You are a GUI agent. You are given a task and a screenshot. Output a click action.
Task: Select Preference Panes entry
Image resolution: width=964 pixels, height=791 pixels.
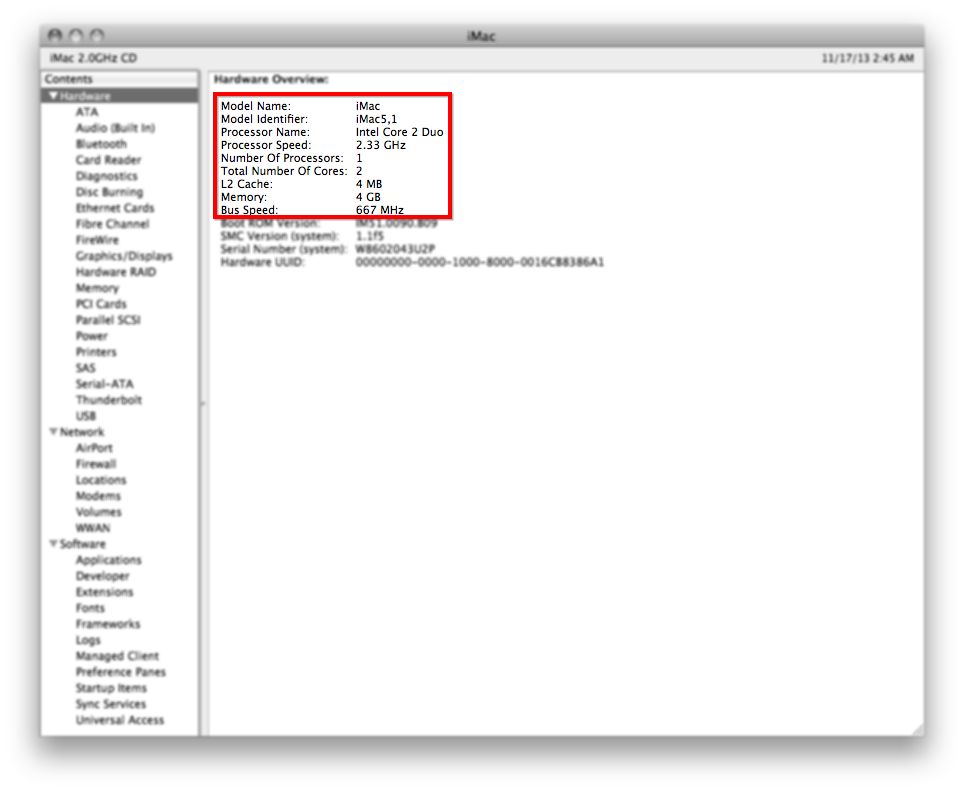pyautogui.click(x=120, y=672)
